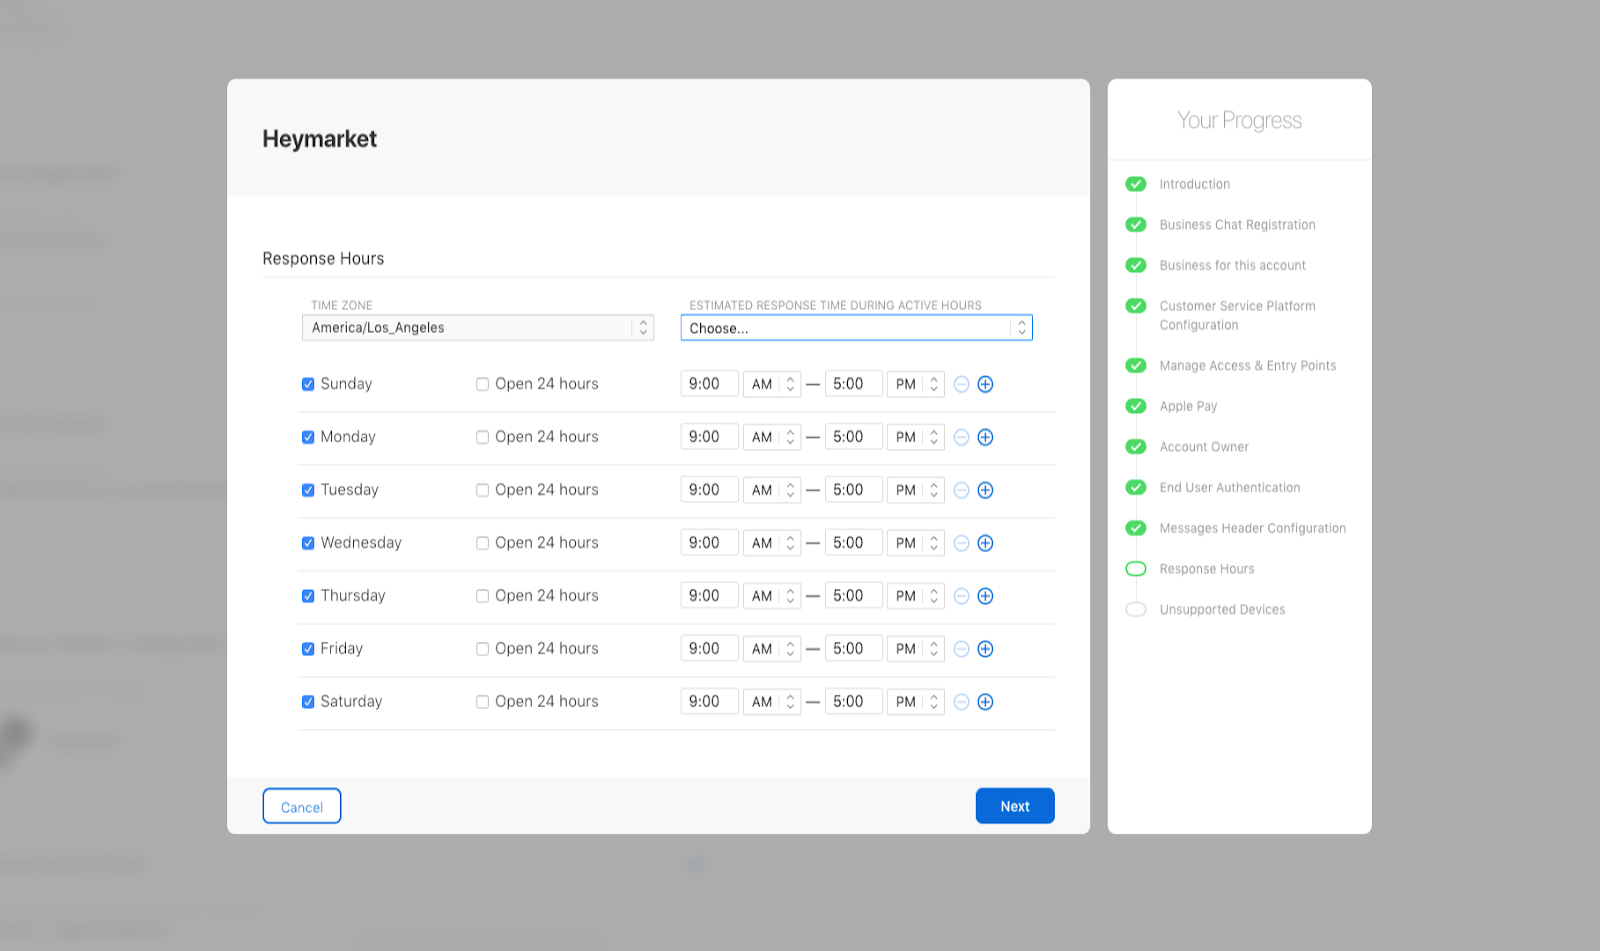The image size is (1600, 951).
Task: Go to Introduction step in progress
Action: (x=1195, y=184)
